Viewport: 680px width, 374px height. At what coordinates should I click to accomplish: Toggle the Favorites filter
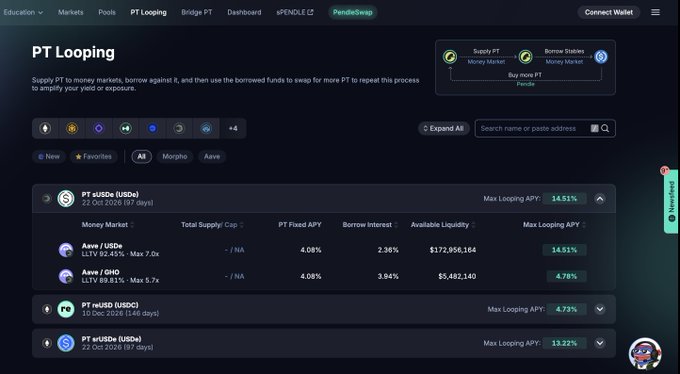pyautogui.click(x=94, y=157)
